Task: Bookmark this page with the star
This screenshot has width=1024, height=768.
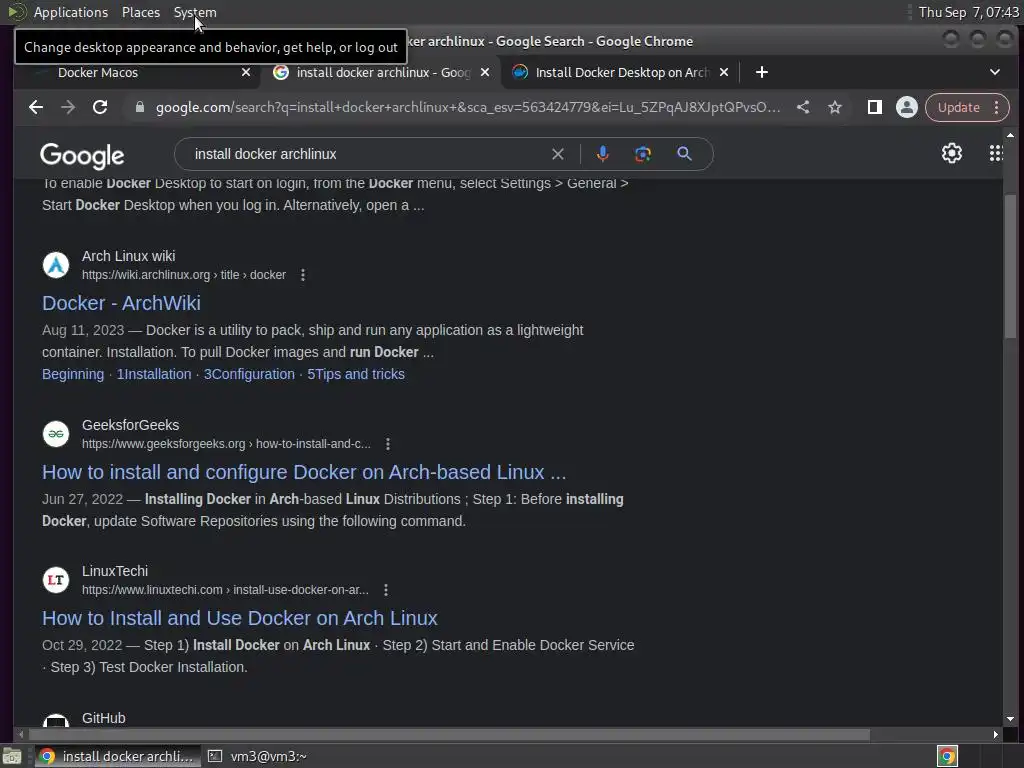Action: pos(835,107)
